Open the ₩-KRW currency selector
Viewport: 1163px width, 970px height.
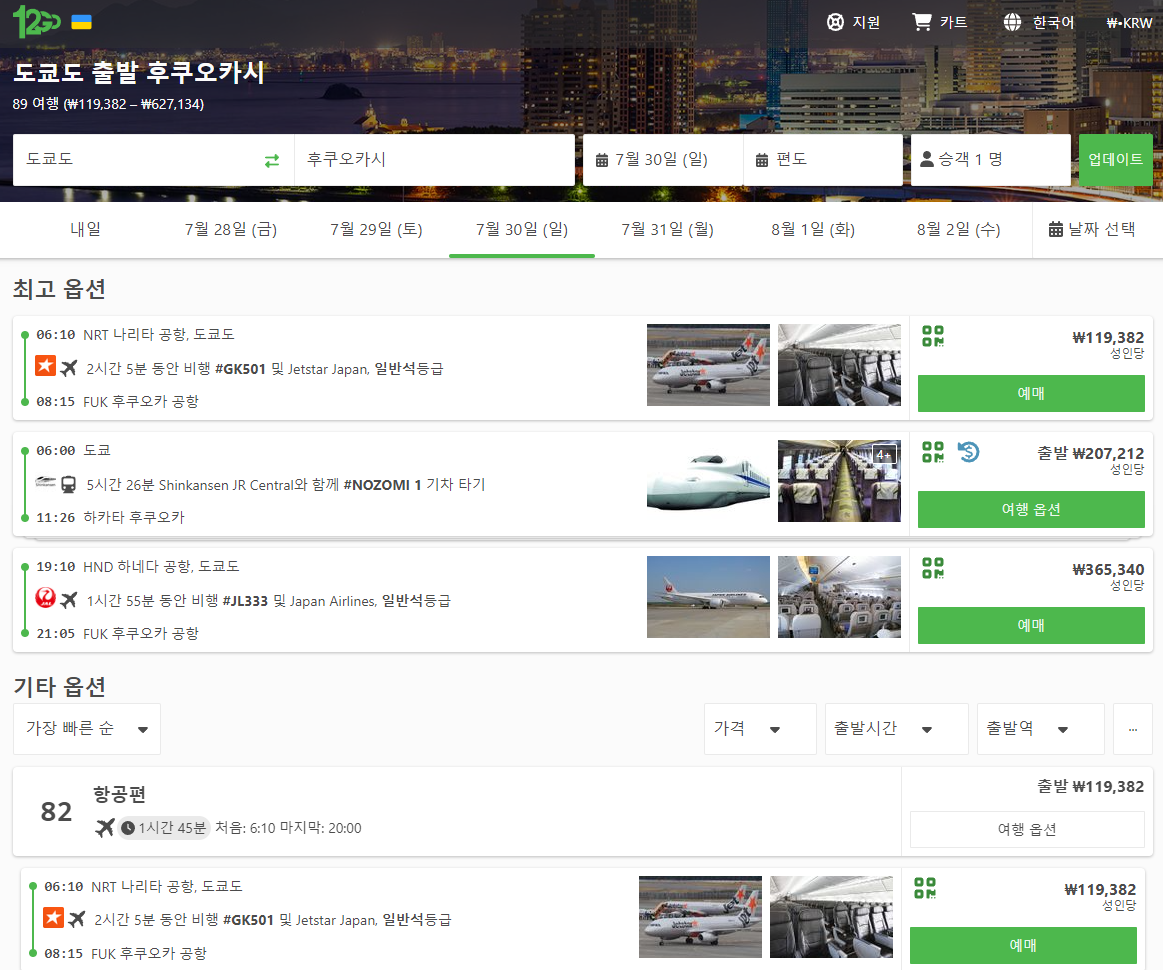point(1129,23)
